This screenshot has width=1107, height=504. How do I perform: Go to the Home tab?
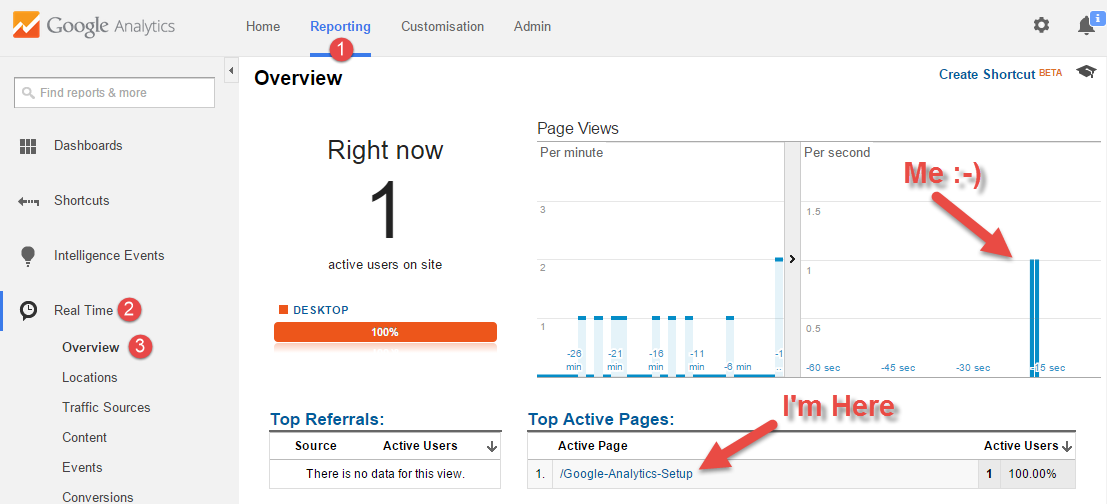263,27
